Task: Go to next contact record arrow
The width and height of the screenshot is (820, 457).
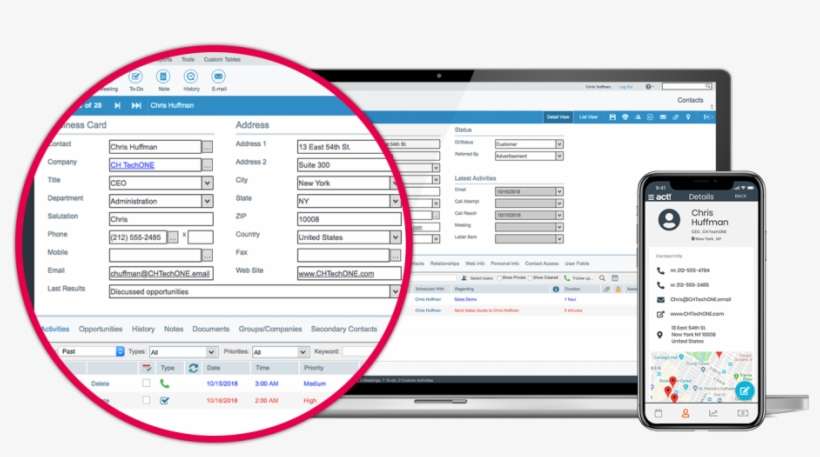Action: (x=118, y=106)
